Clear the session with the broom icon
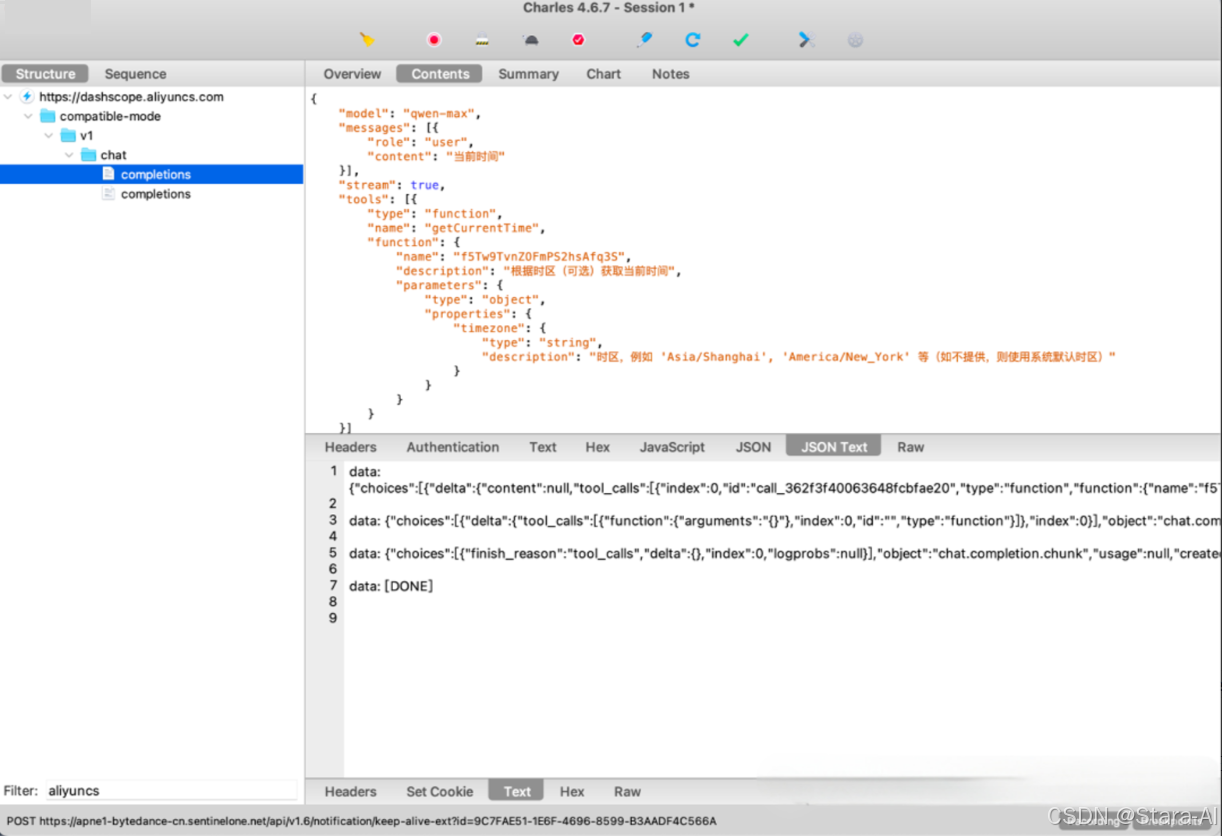 (367, 40)
